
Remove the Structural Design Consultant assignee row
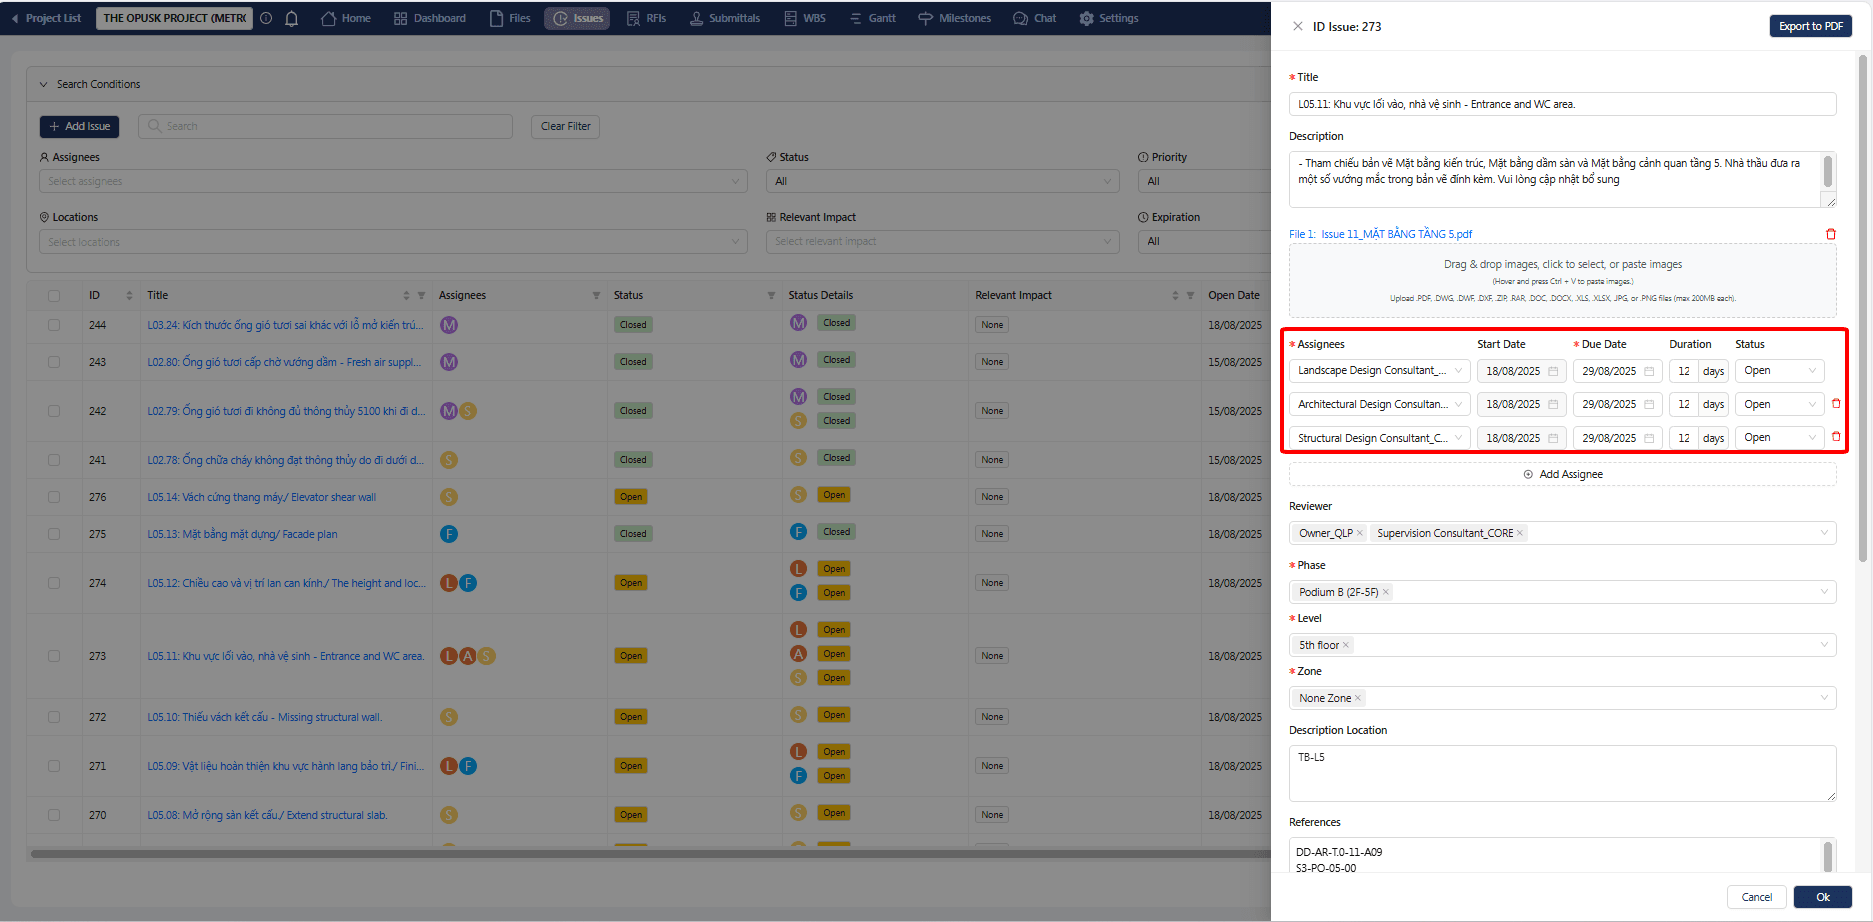[x=1836, y=437]
